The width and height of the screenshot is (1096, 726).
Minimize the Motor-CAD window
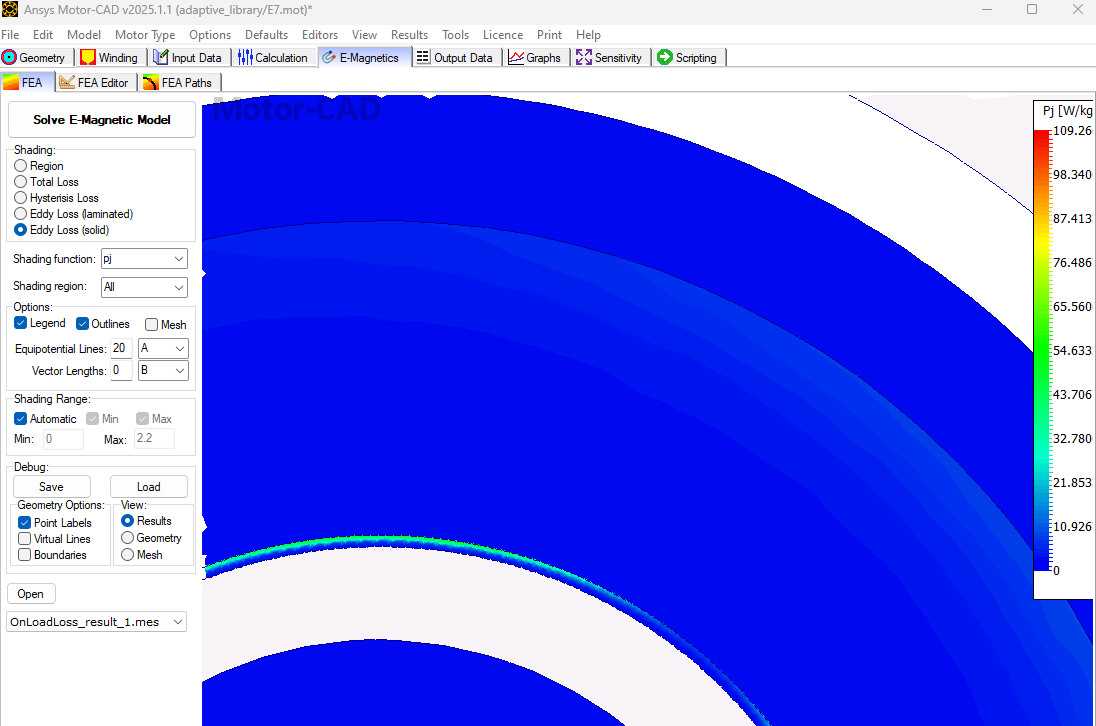987,10
